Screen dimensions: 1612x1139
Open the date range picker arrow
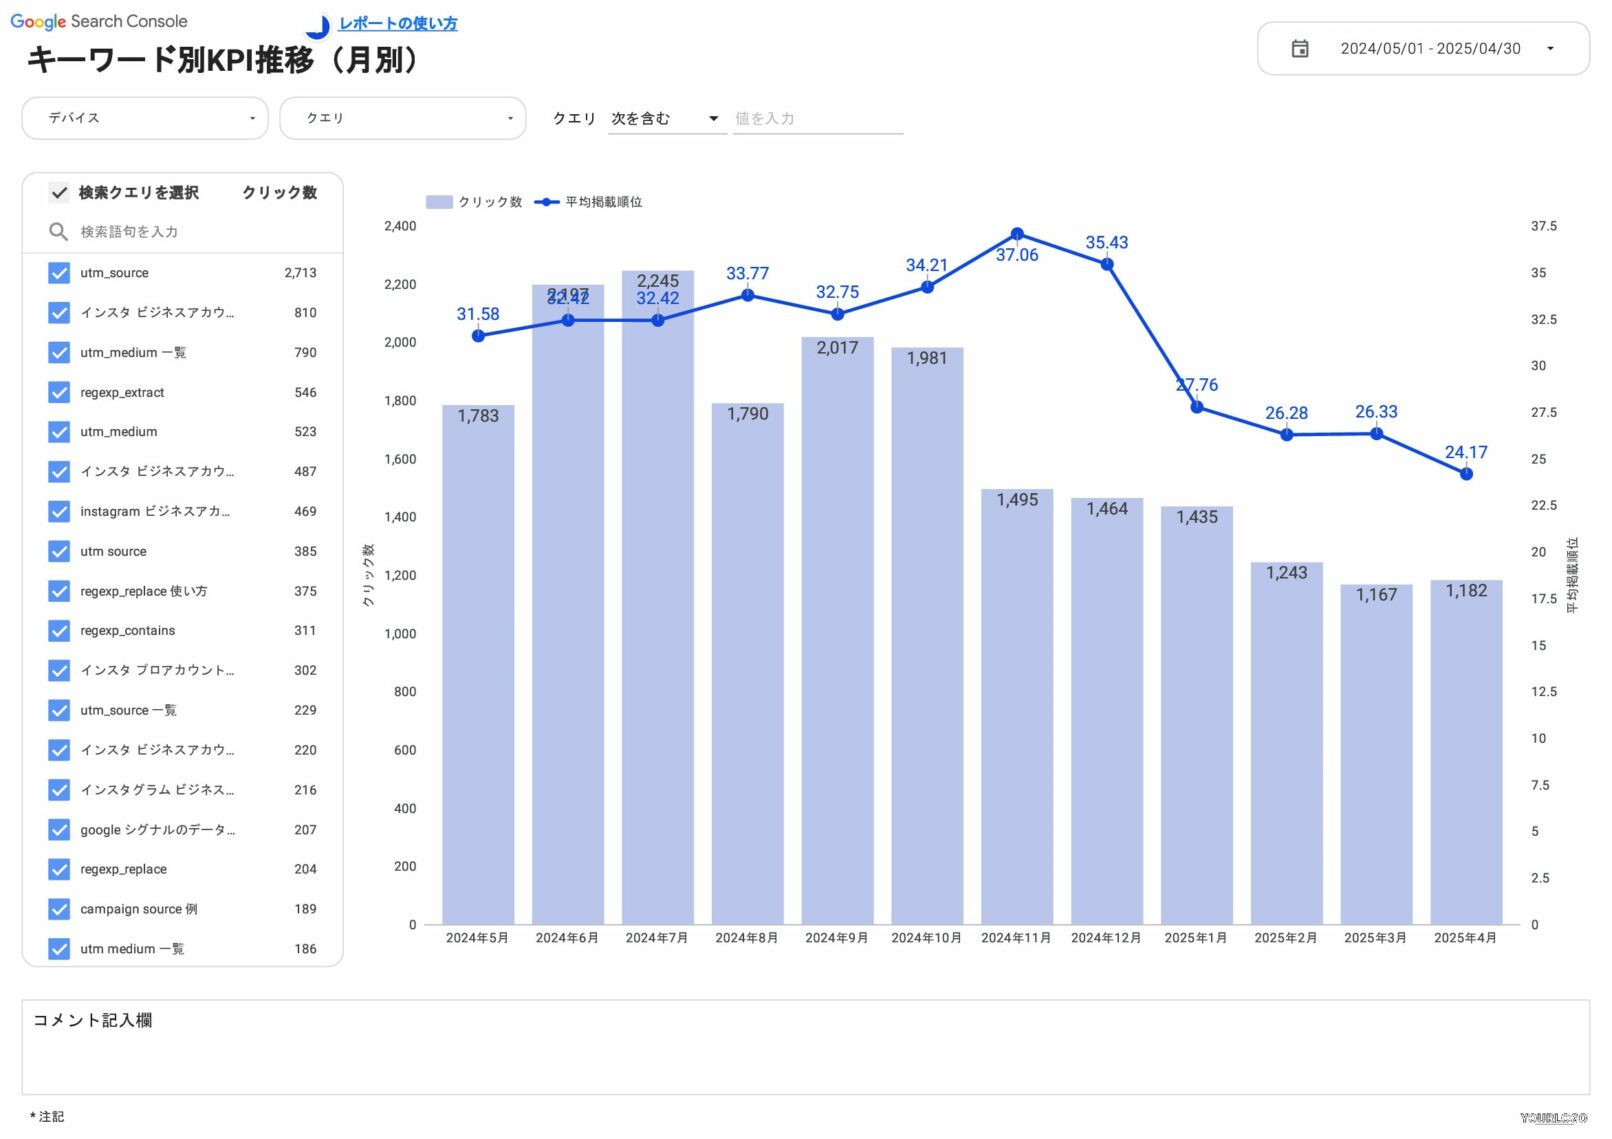pos(1550,49)
